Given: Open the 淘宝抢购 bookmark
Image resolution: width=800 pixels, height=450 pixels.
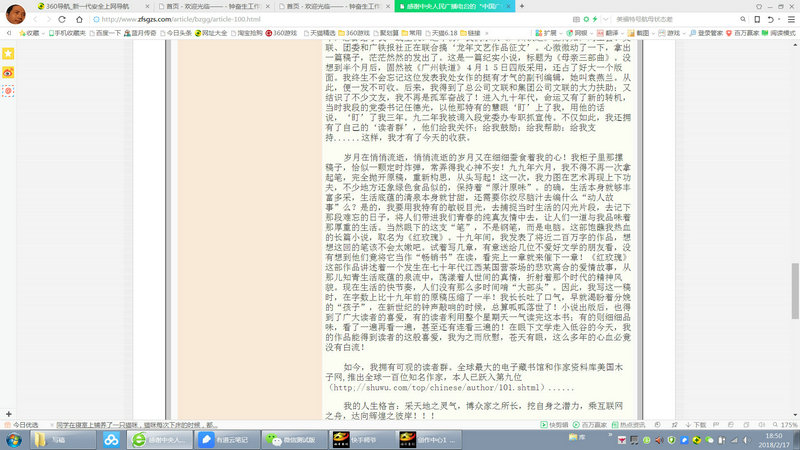Looking at the screenshot, I should [247, 33].
